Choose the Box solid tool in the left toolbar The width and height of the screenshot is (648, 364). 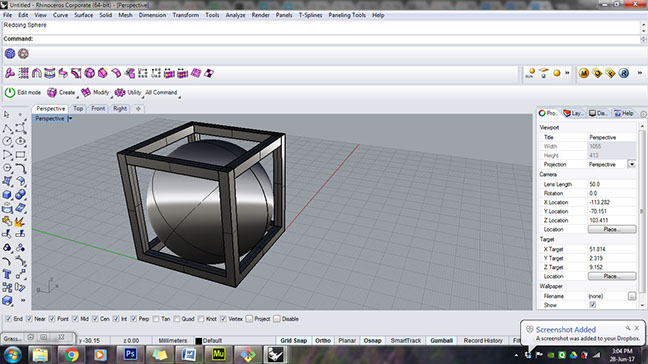tap(7, 195)
